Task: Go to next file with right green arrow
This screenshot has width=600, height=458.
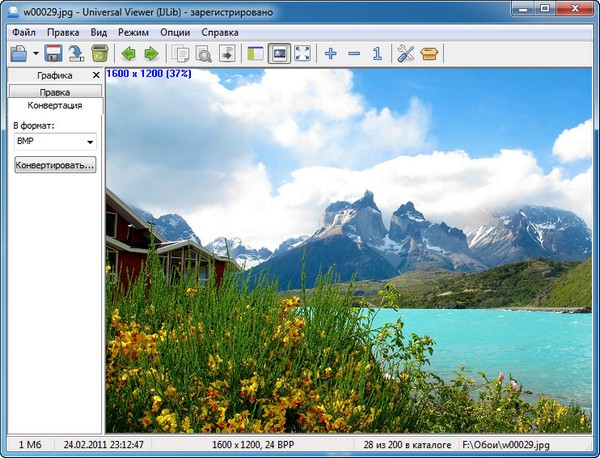Action: point(152,54)
